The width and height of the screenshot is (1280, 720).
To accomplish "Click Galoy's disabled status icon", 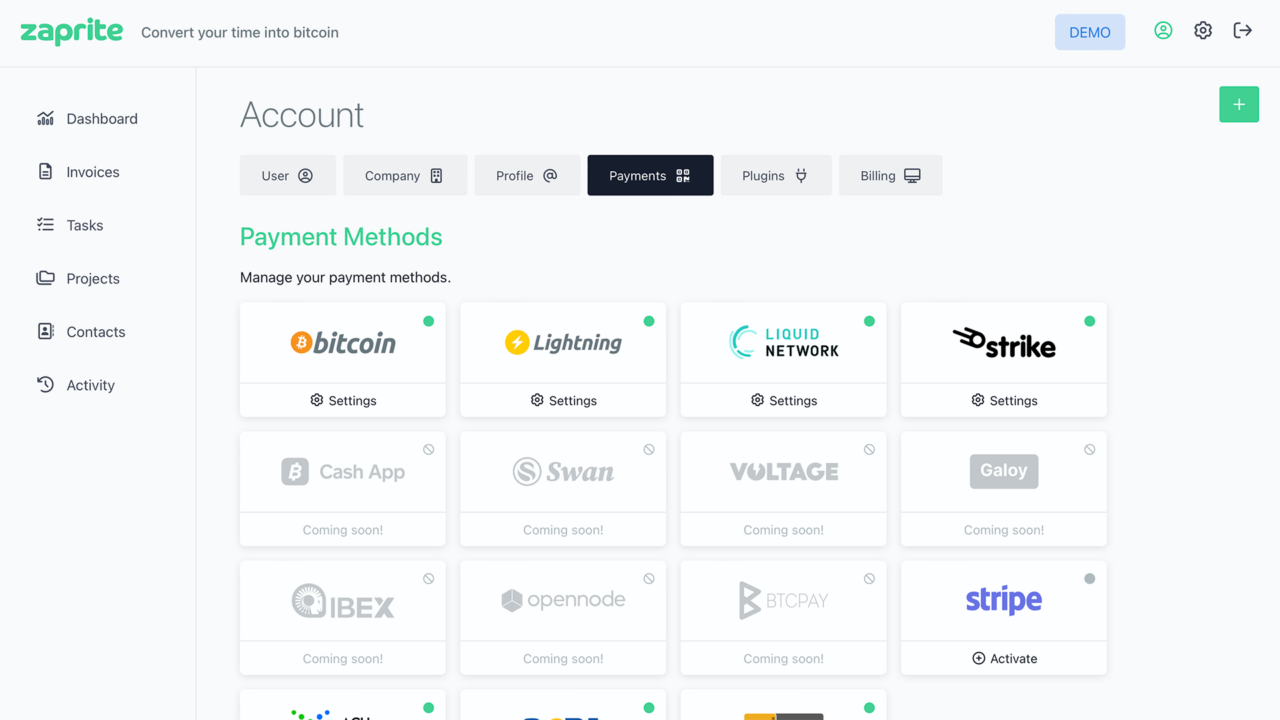I will point(1090,450).
